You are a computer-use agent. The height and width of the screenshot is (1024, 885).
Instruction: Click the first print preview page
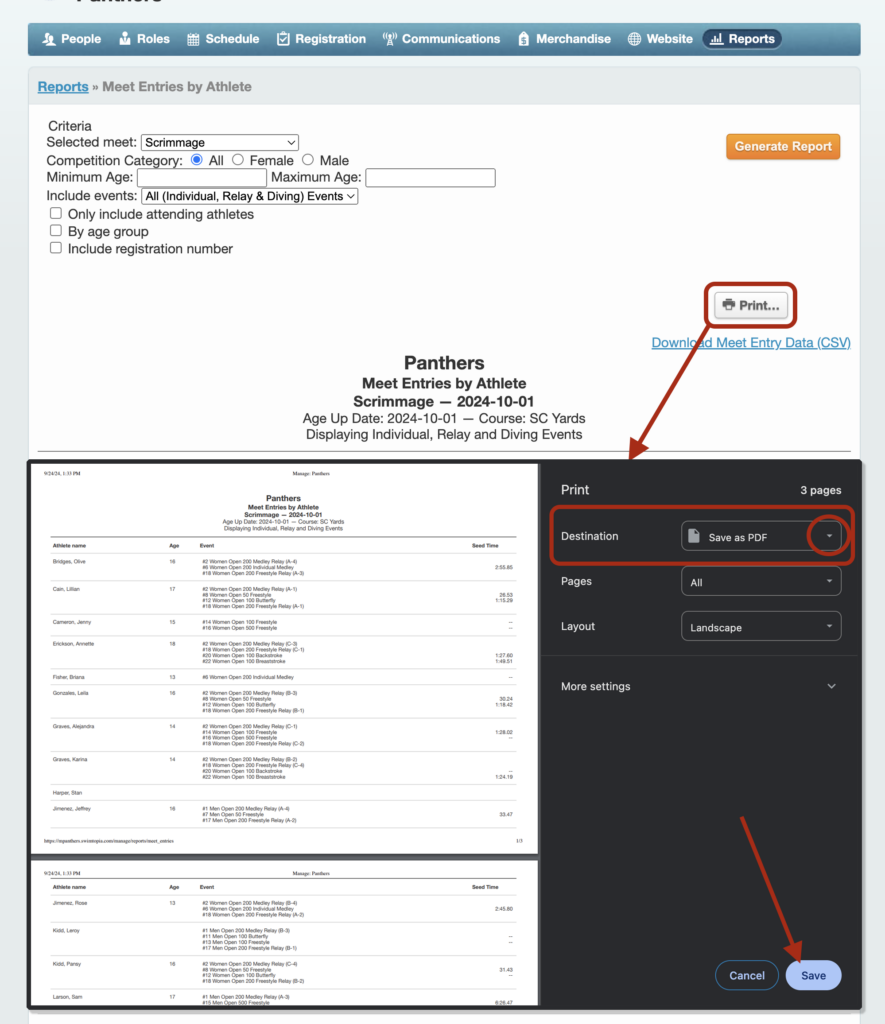[285, 658]
